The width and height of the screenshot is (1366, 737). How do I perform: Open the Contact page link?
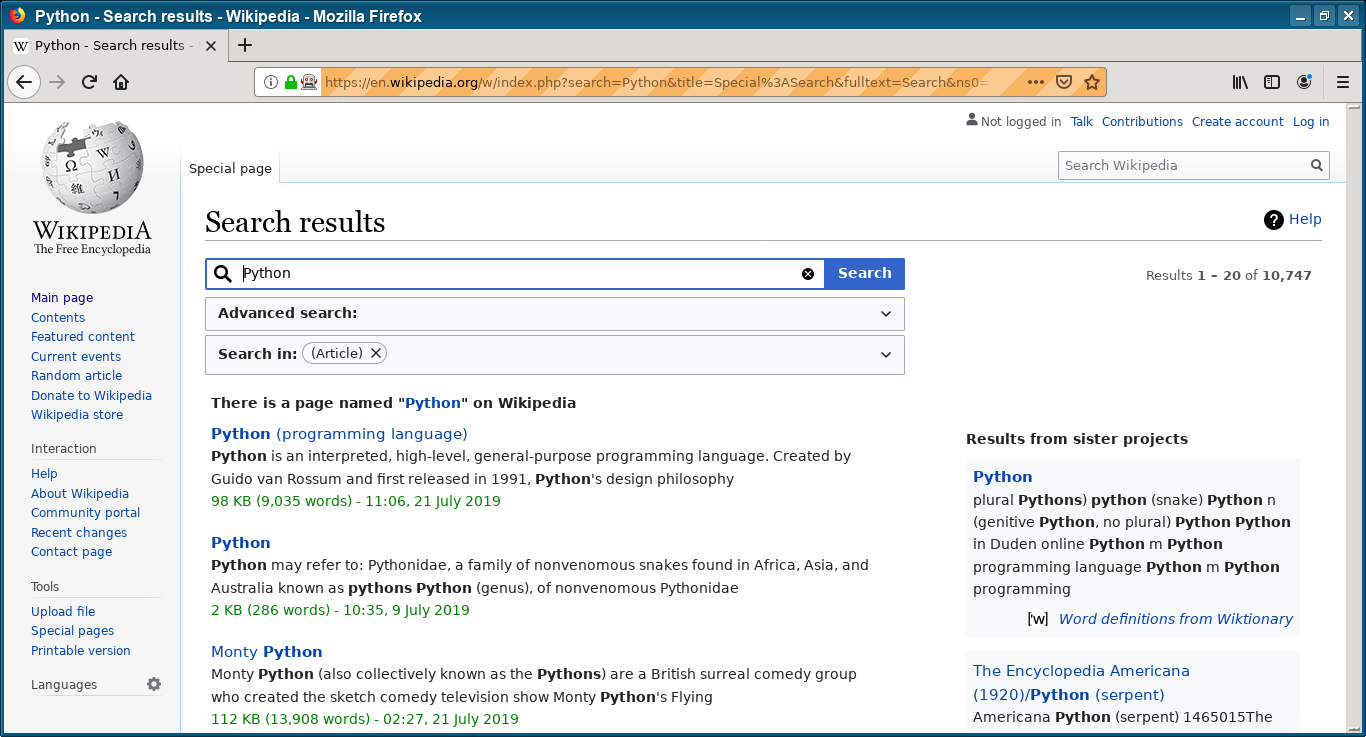(x=72, y=552)
